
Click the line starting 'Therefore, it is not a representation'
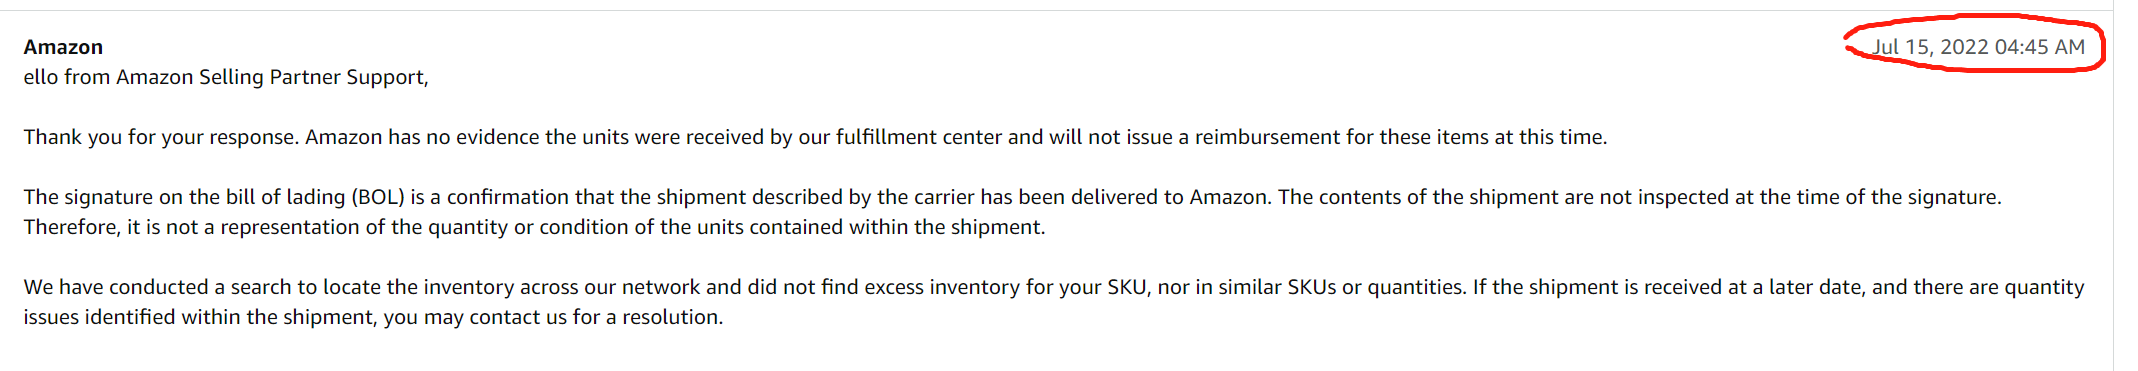coord(534,227)
